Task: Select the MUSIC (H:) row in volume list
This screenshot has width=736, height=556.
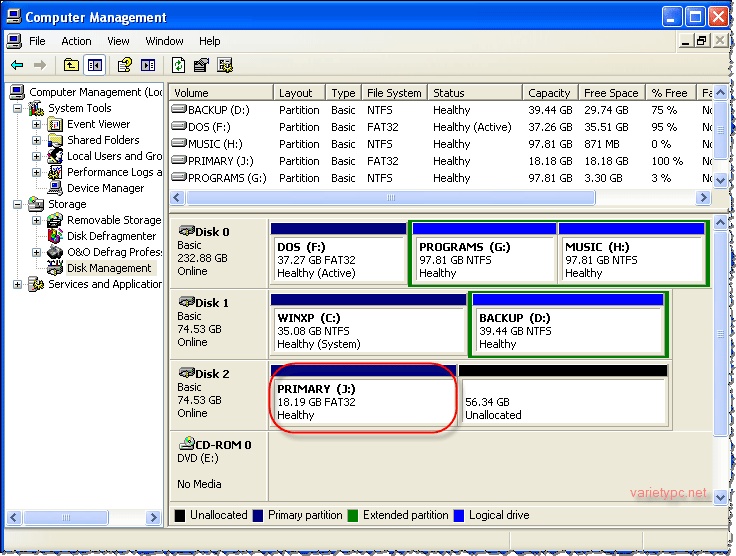Action: point(440,144)
